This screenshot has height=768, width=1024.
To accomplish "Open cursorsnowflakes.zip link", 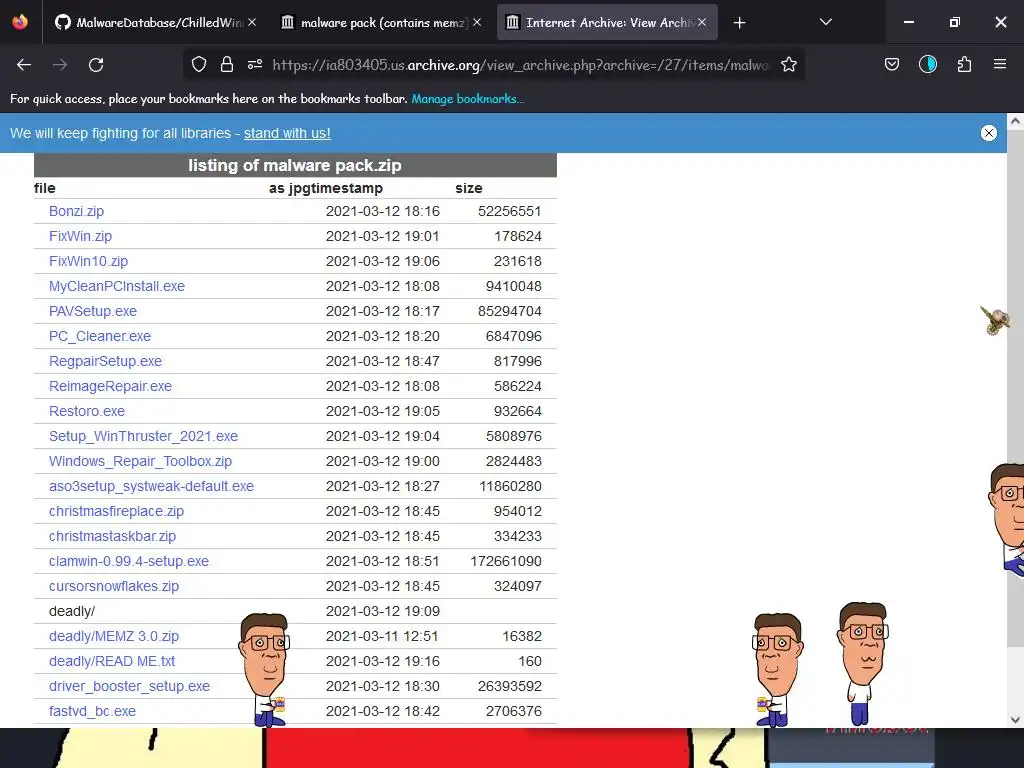I will [x=114, y=586].
